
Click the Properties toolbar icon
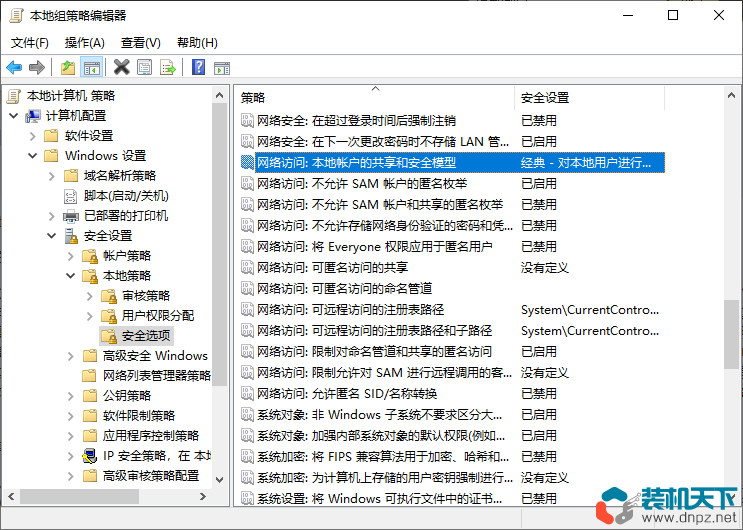145,68
